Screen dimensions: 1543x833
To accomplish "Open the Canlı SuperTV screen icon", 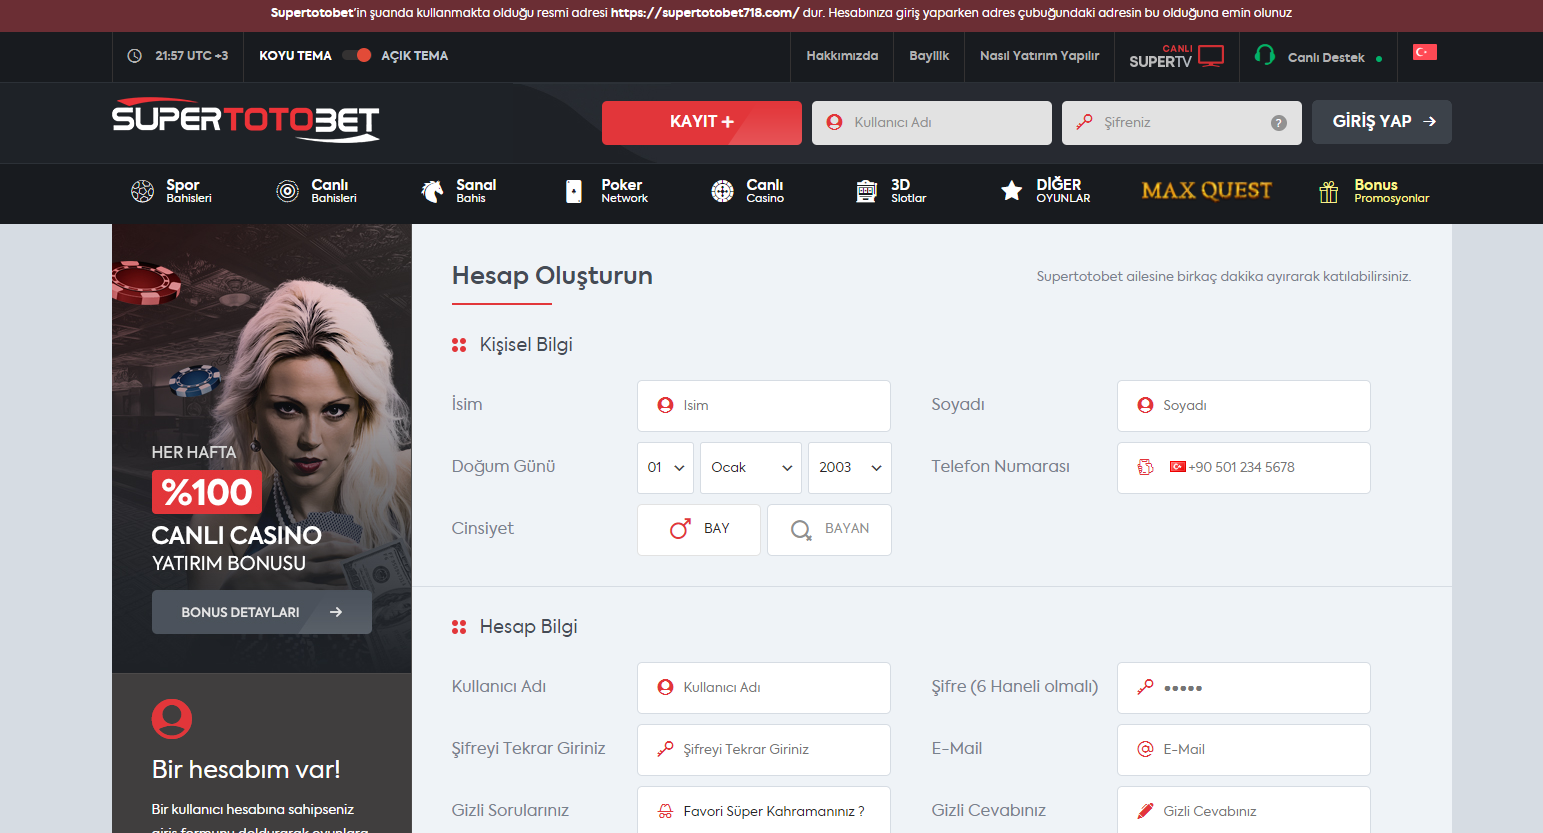I will coord(1211,56).
